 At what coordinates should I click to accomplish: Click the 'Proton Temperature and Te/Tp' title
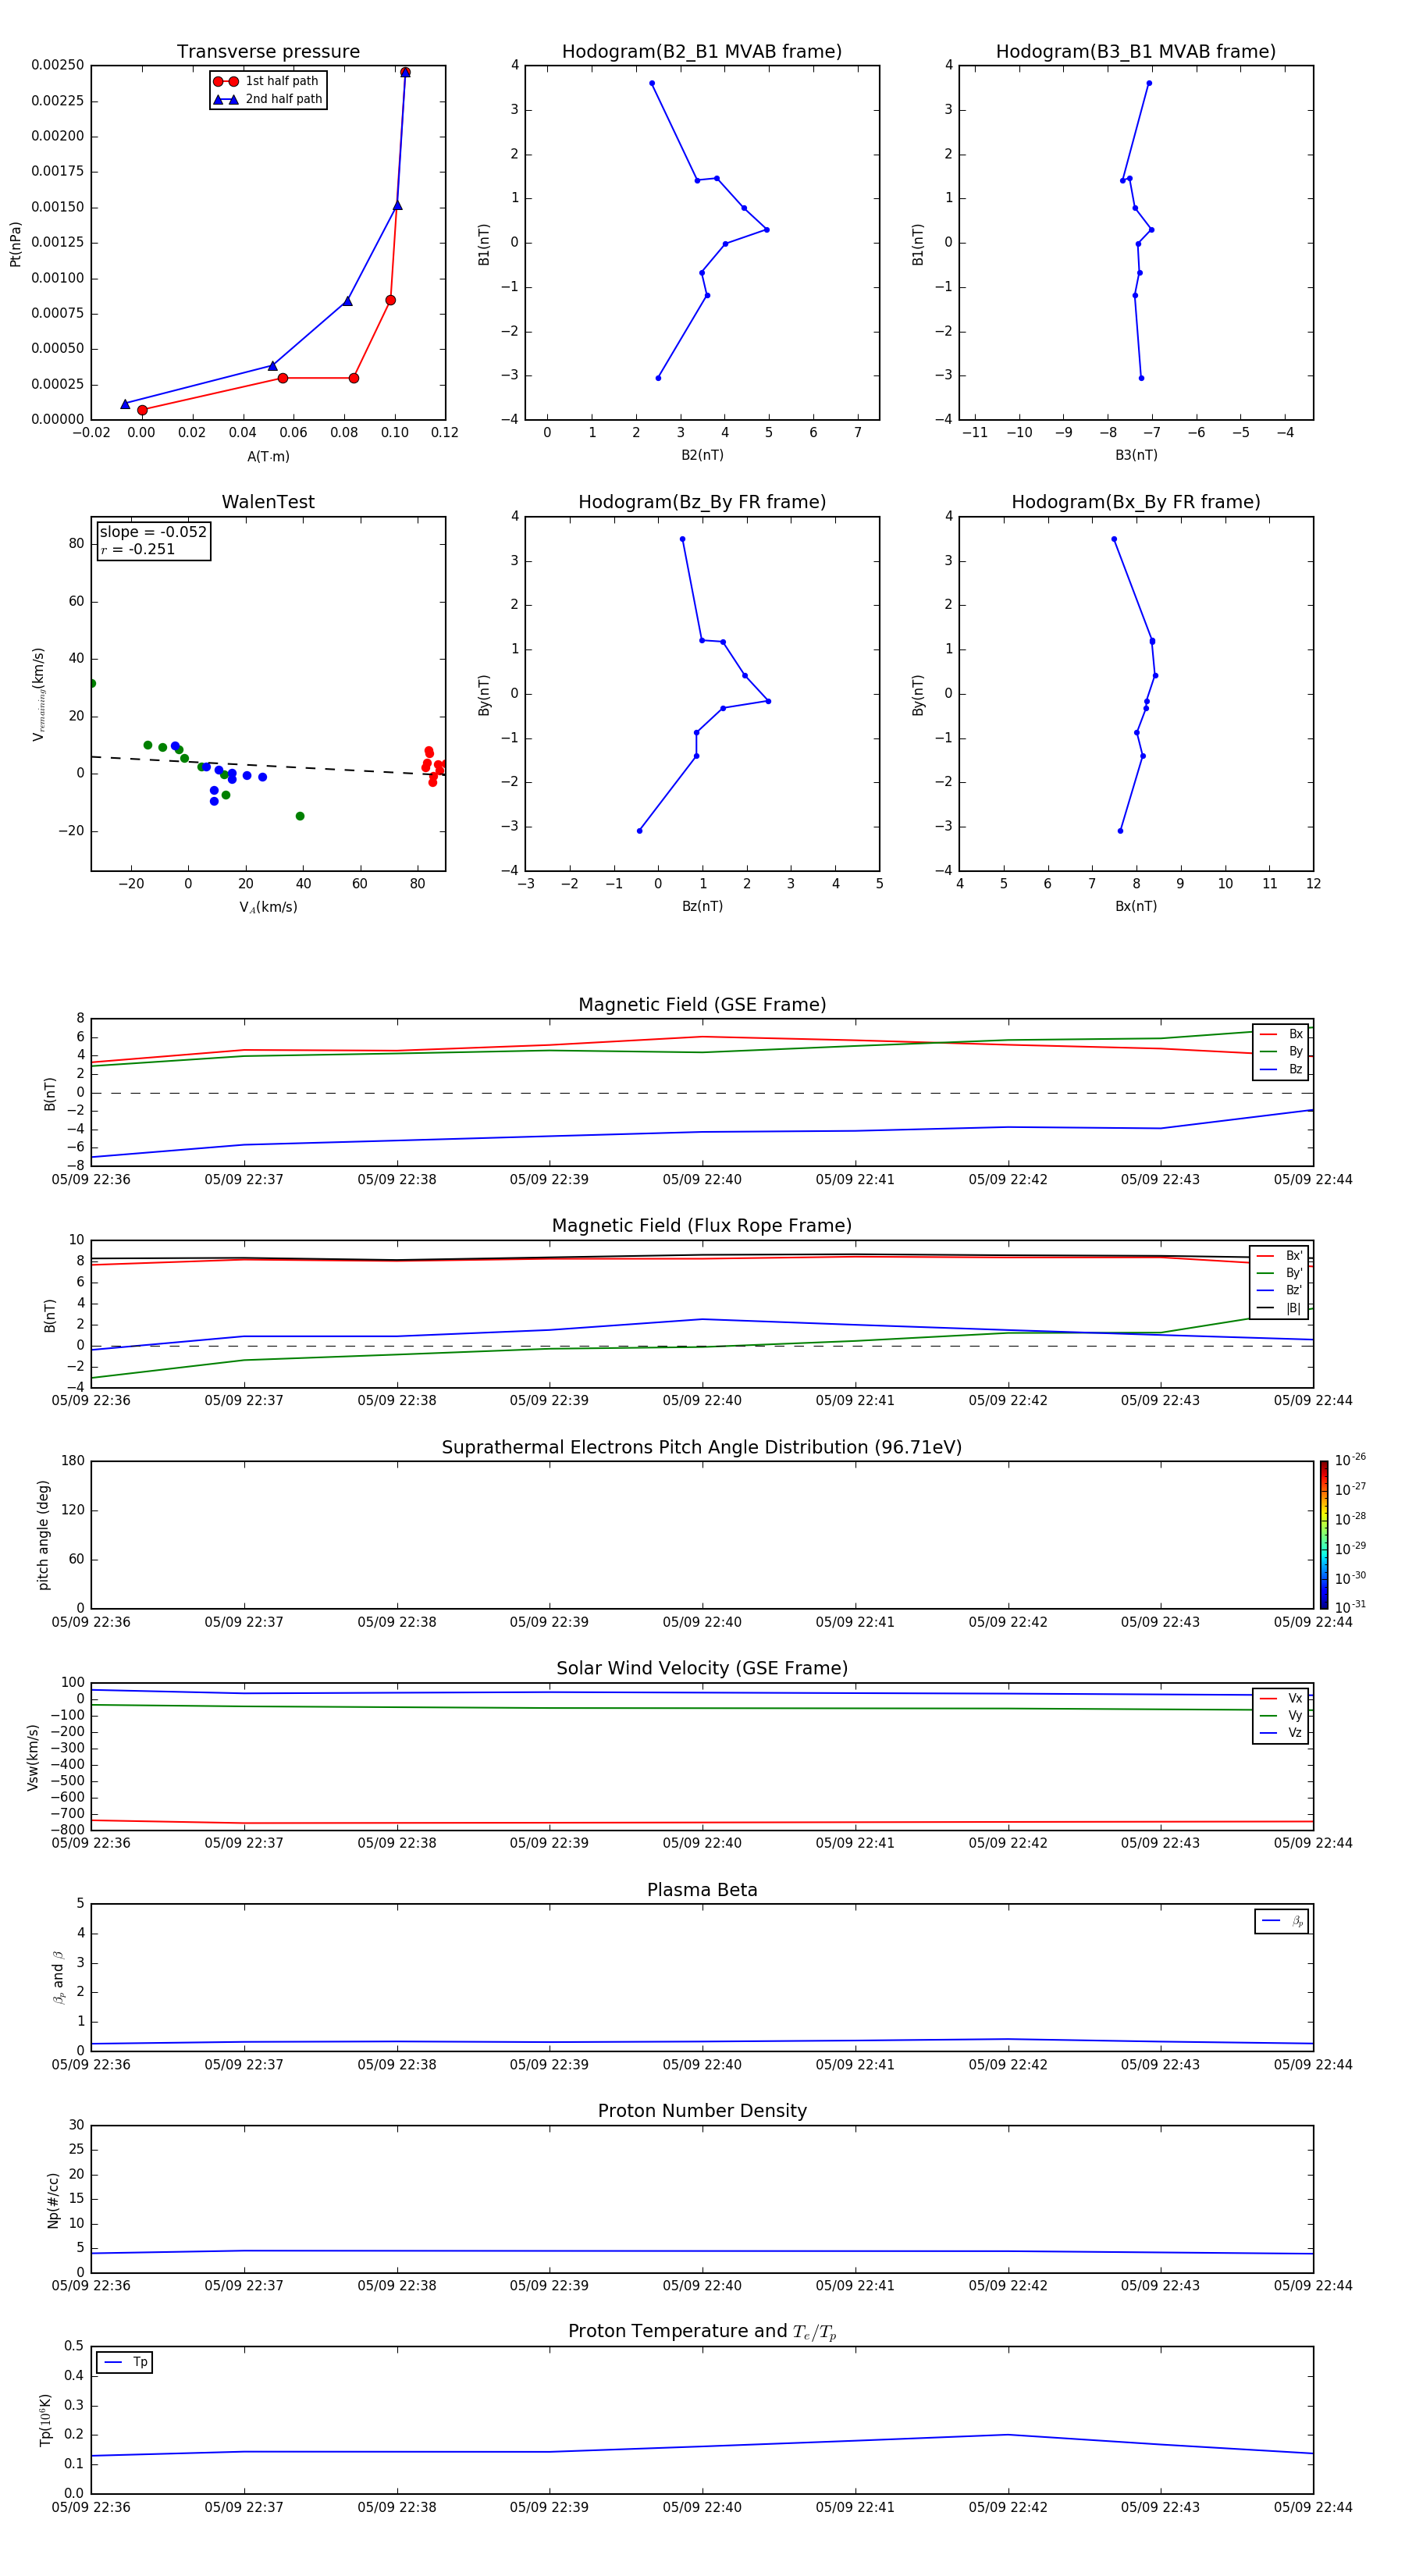coord(702,2332)
